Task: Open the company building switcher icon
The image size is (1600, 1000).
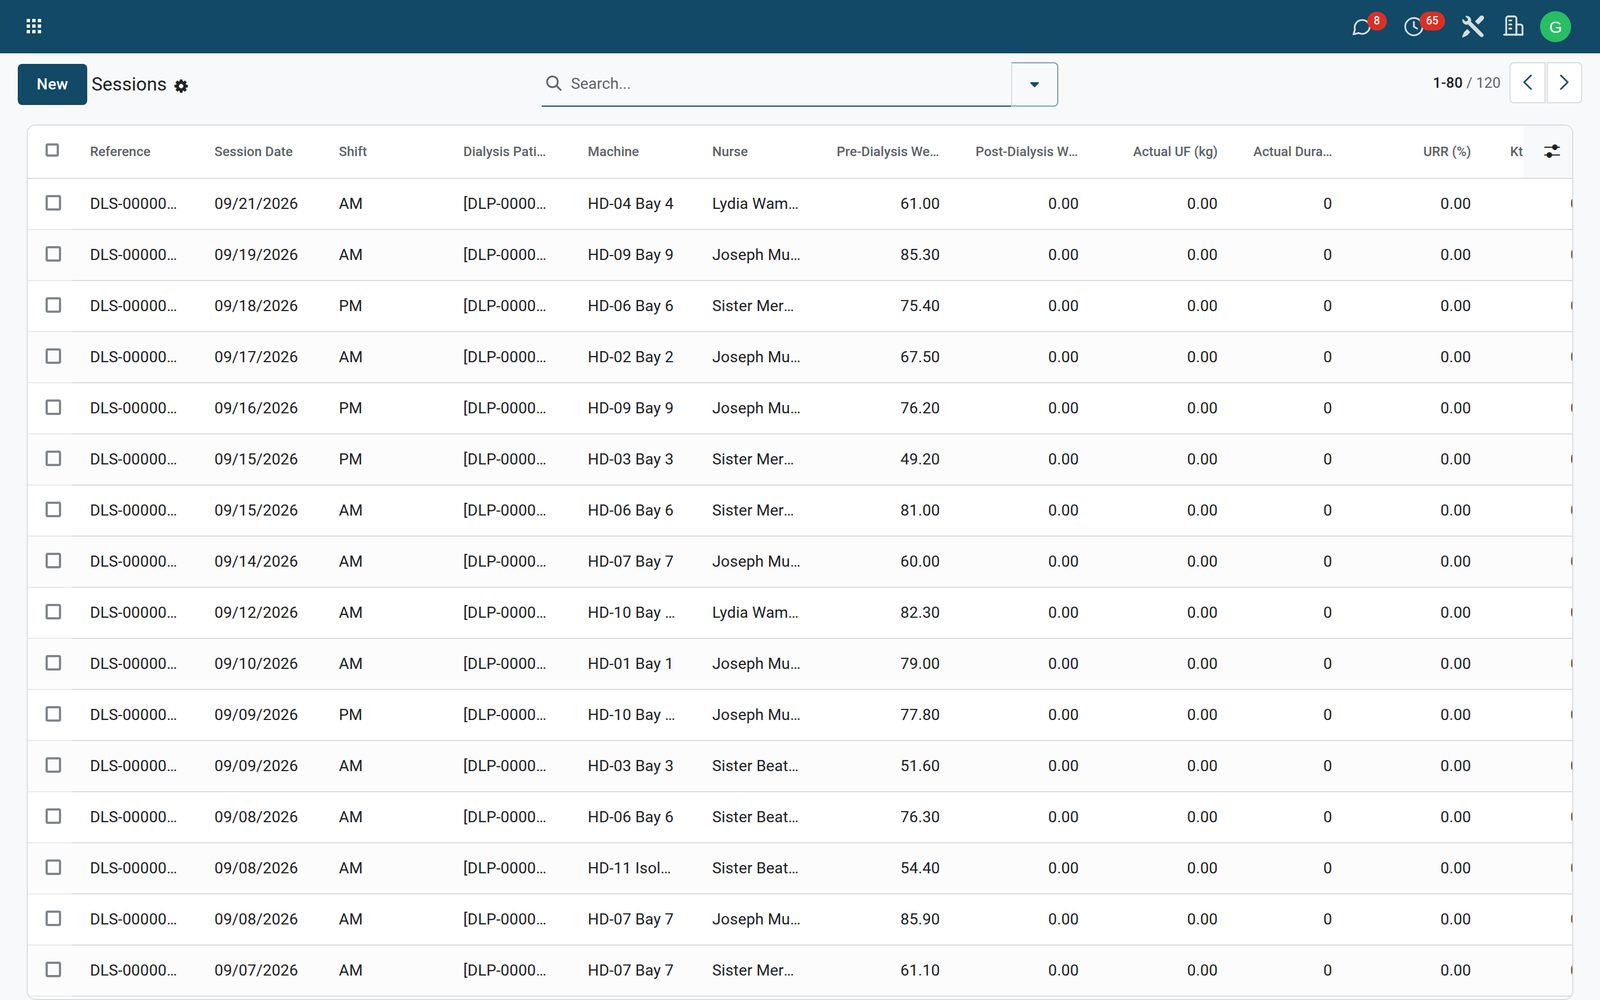Action: coord(1514,27)
